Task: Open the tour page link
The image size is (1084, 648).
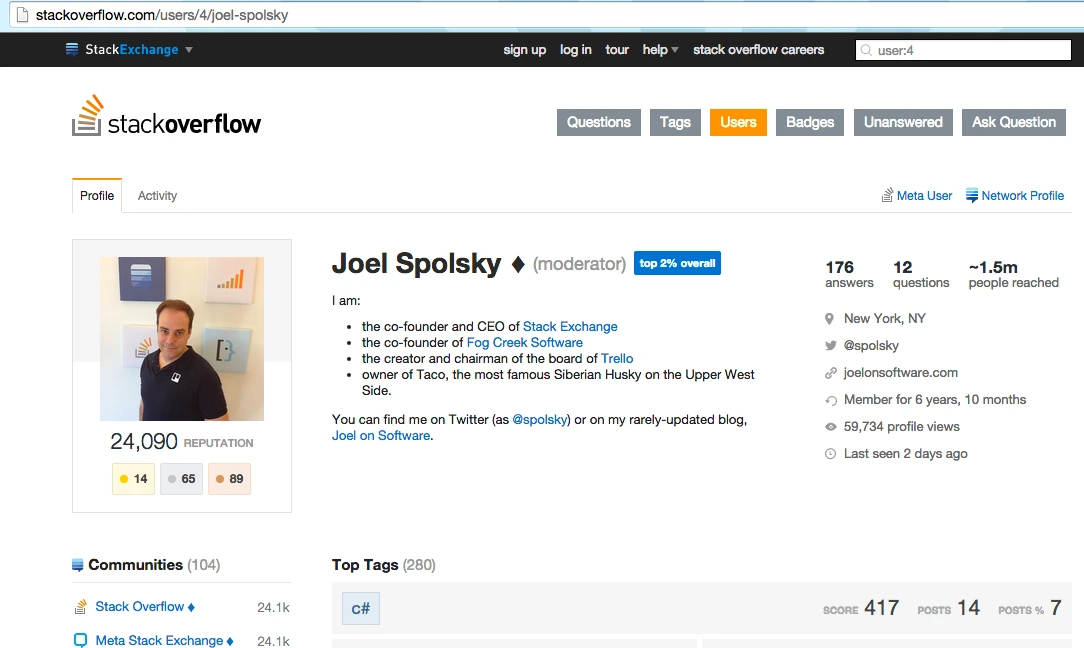Action: tap(617, 50)
